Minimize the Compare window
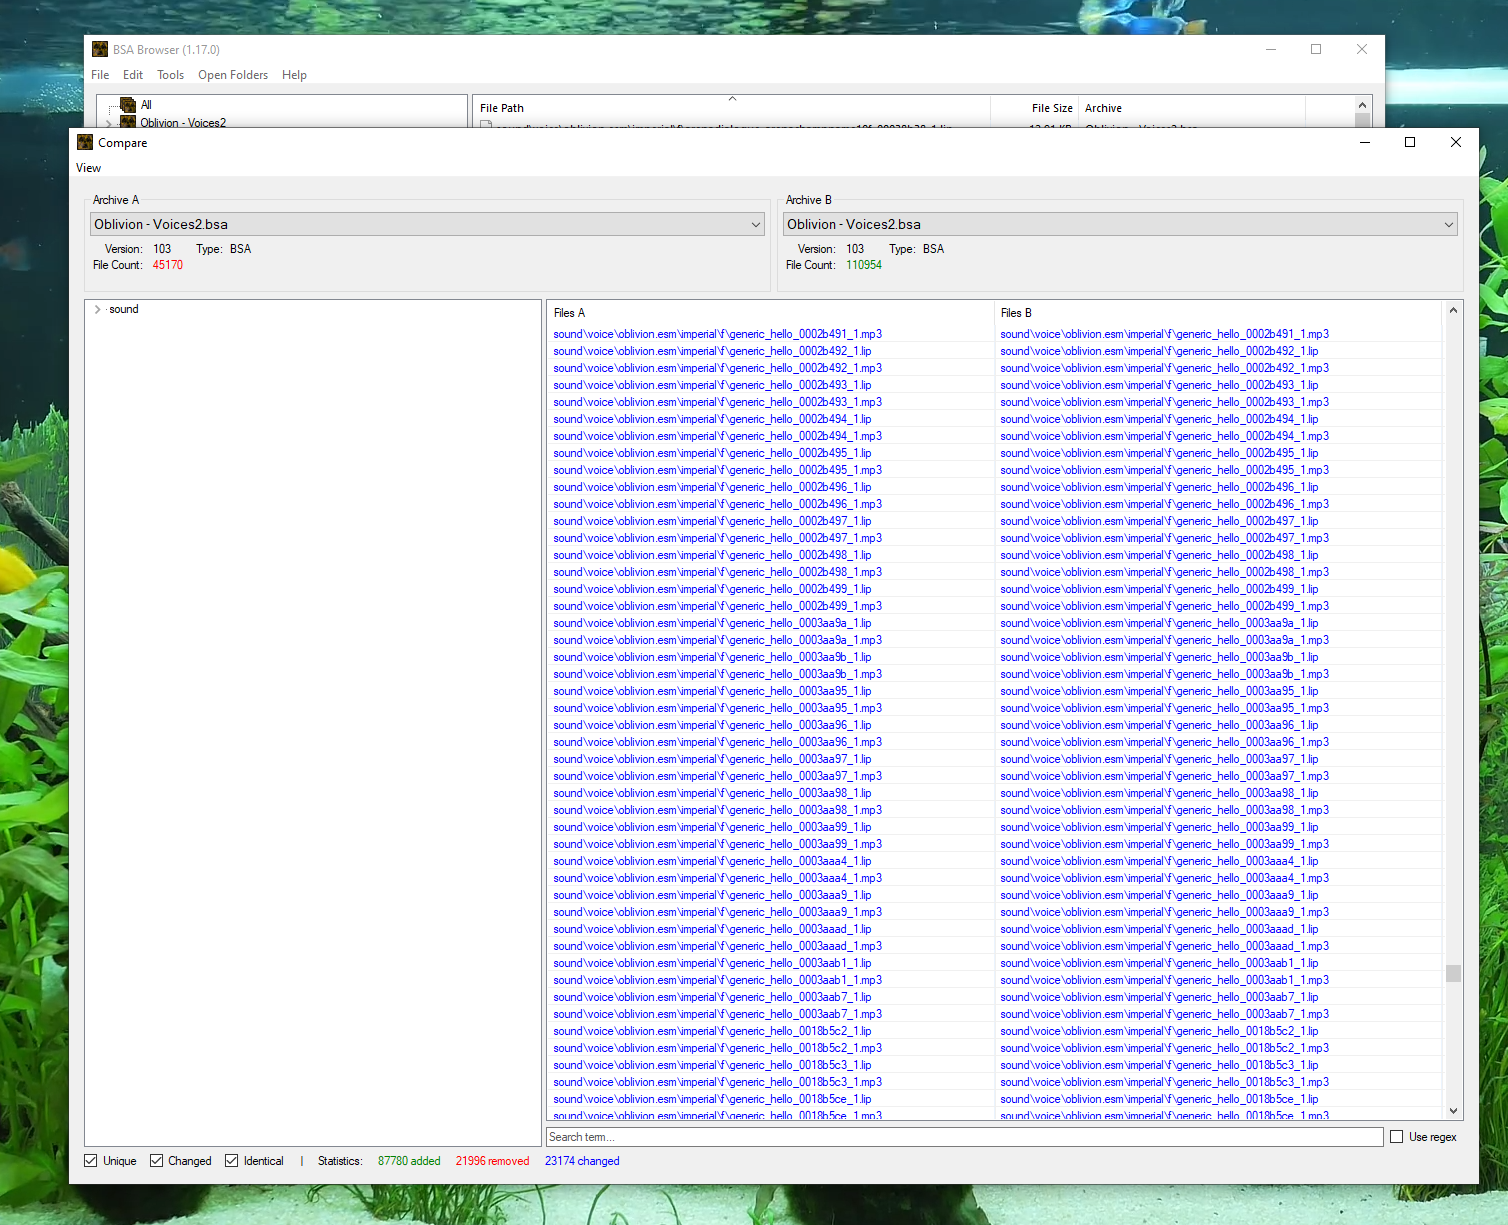 [x=1365, y=142]
